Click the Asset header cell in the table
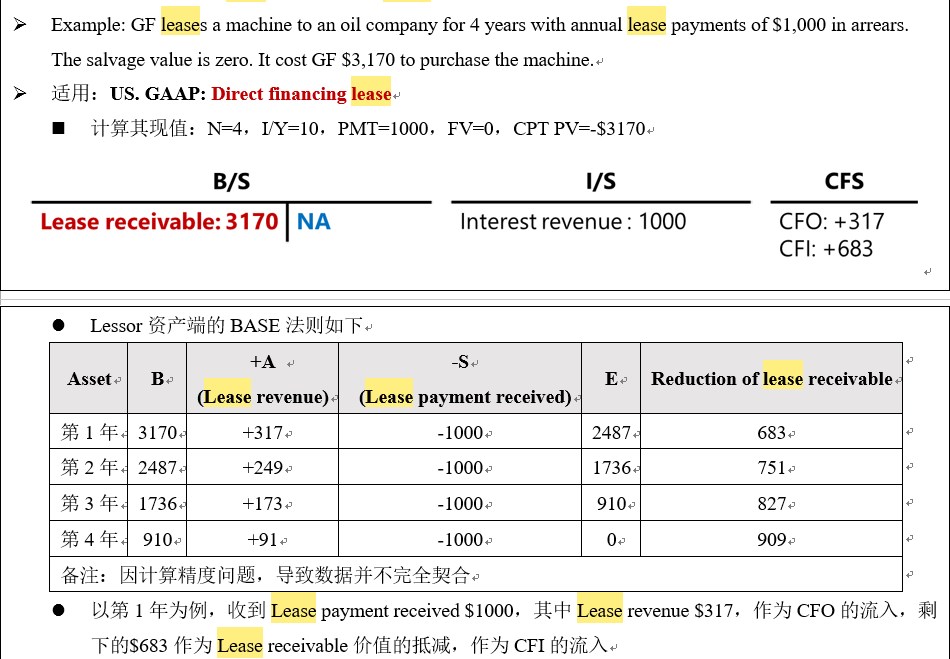This screenshot has width=950, height=659. pos(89,379)
